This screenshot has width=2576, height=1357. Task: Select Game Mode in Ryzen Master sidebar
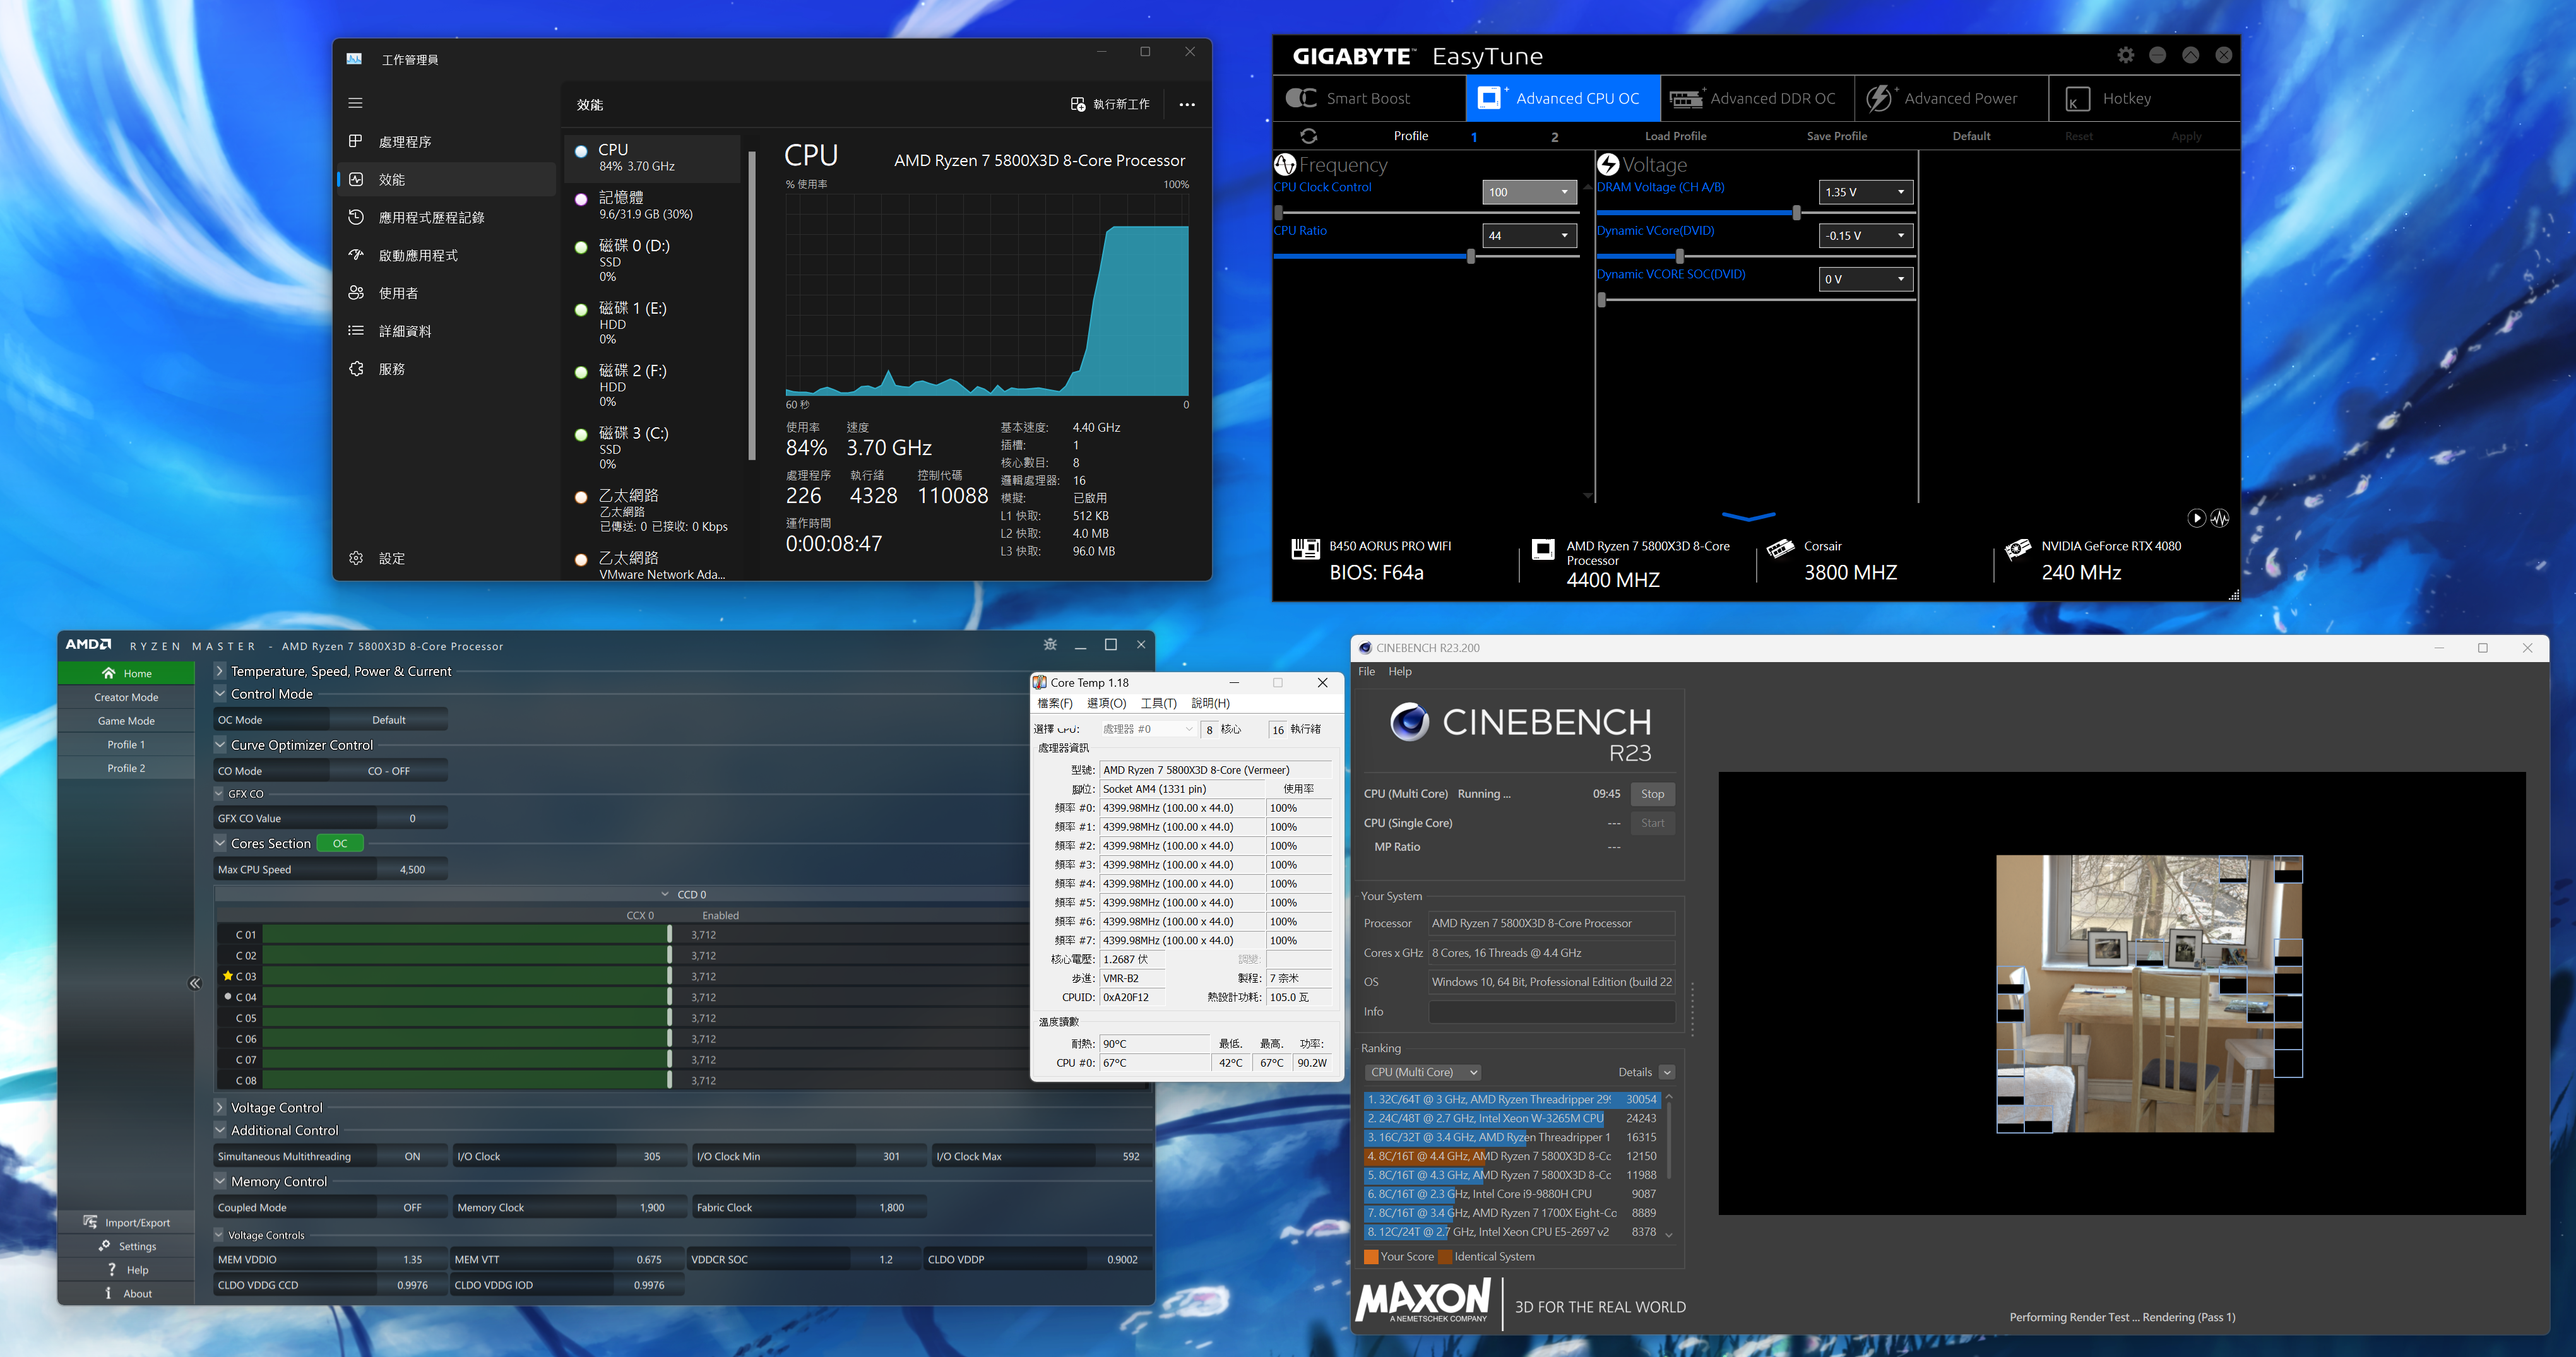coord(126,721)
